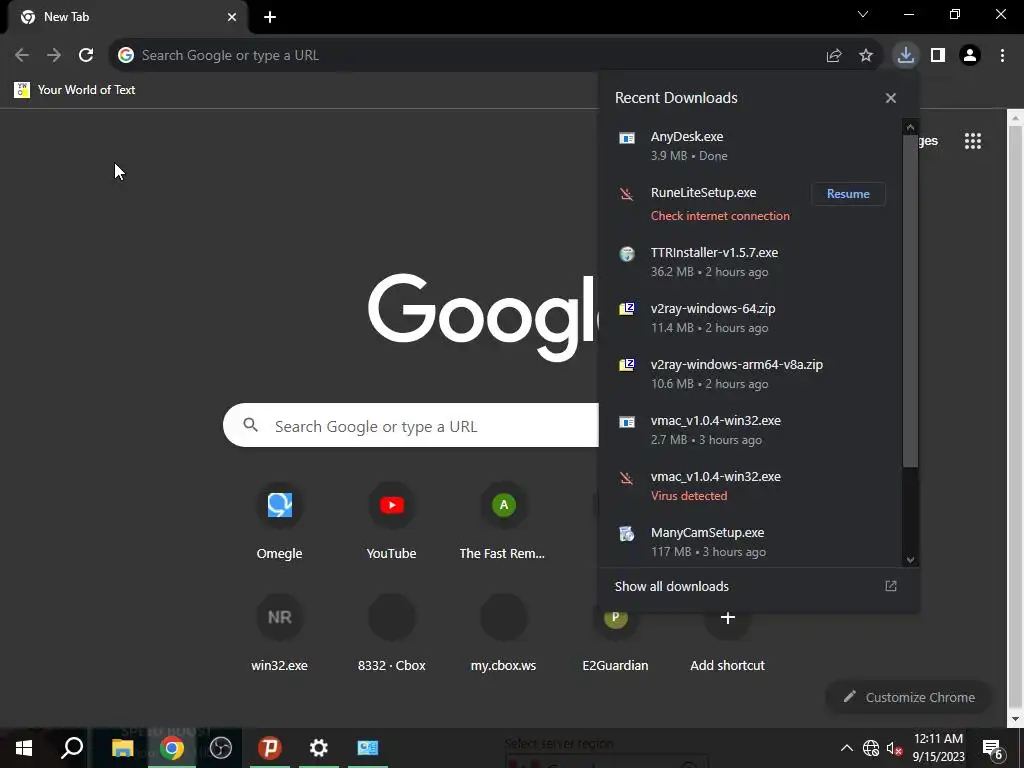Open the win32.exe shortcut
The image size is (1024, 768).
(x=280, y=632)
